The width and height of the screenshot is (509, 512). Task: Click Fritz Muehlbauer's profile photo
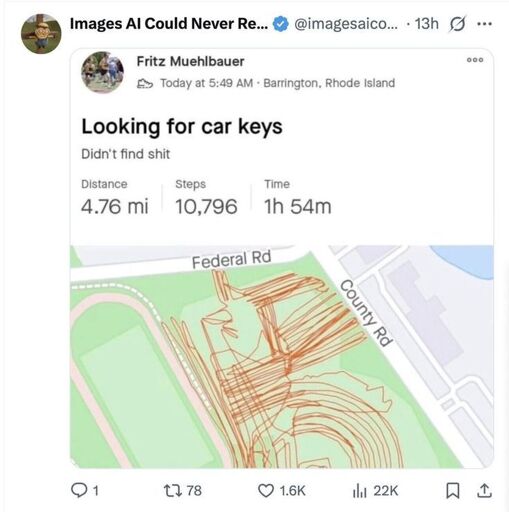(x=102, y=72)
